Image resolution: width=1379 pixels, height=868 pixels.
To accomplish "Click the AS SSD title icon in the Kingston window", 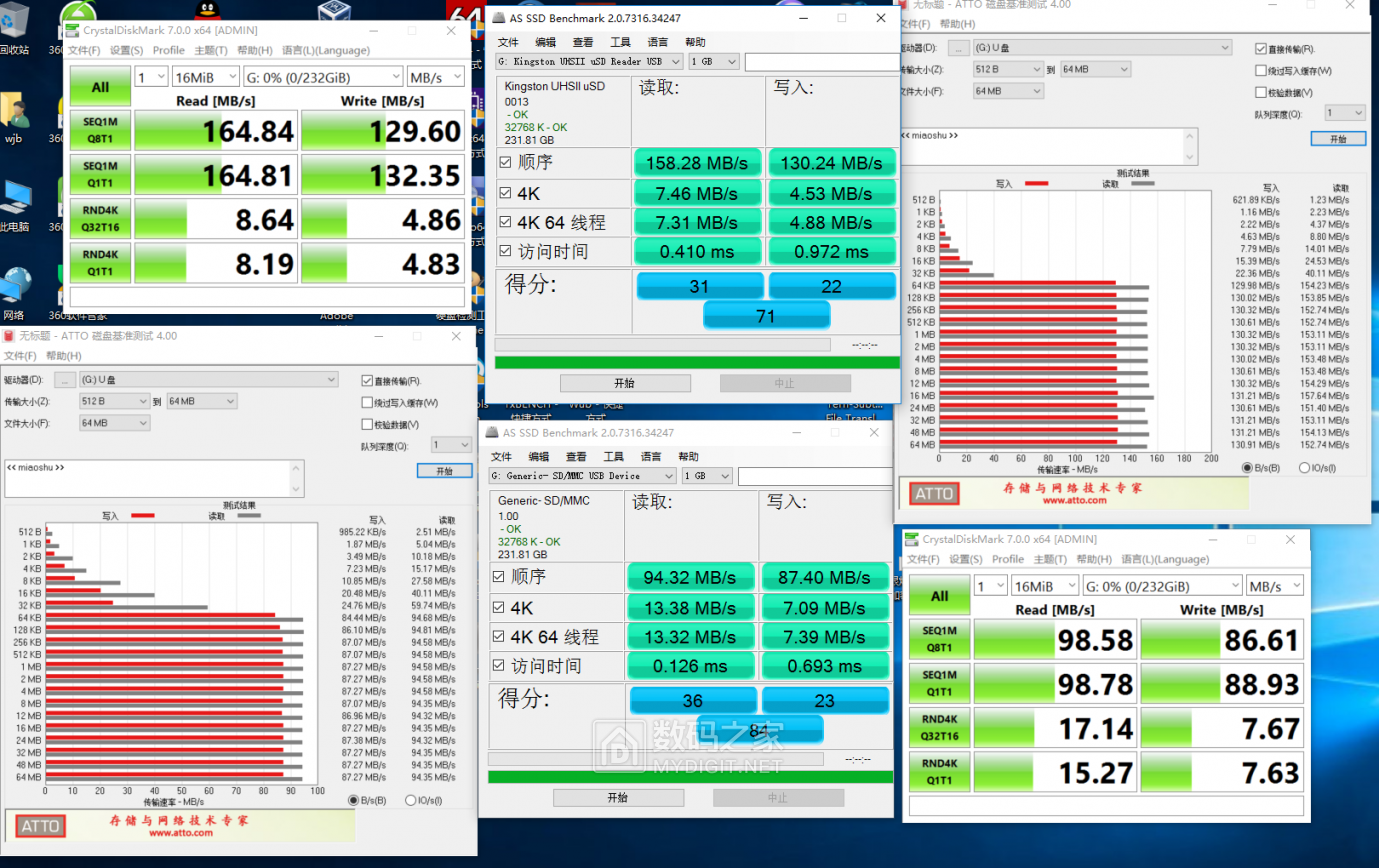I will click(x=499, y=17).
